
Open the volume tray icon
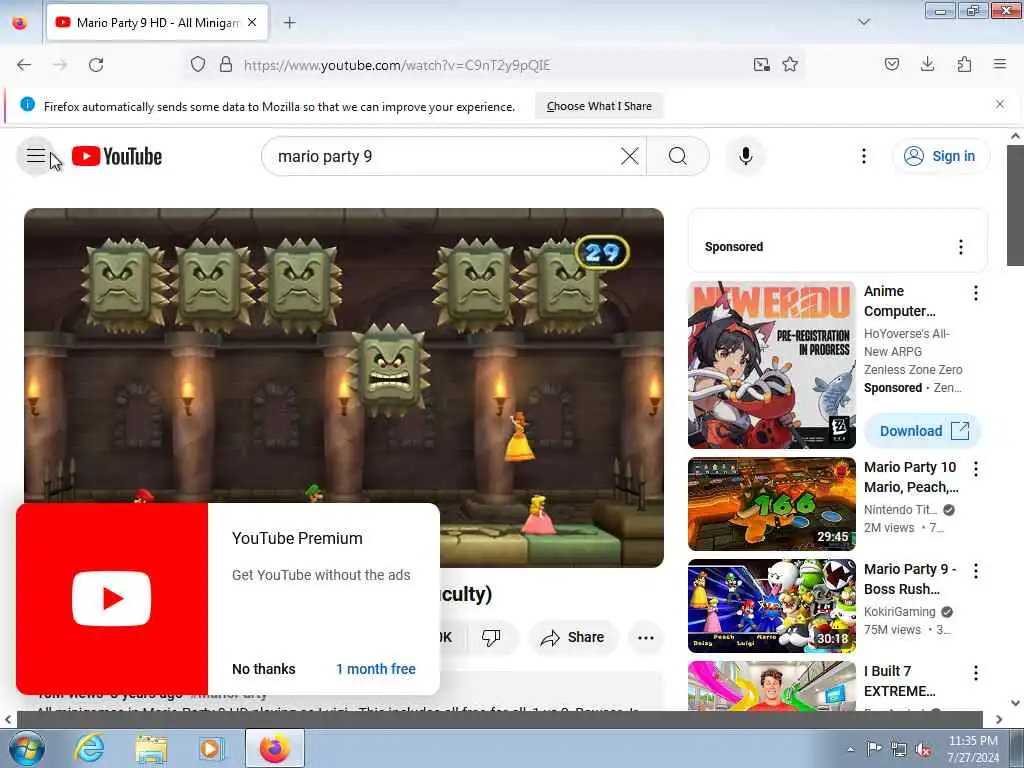tap(923, 750)
